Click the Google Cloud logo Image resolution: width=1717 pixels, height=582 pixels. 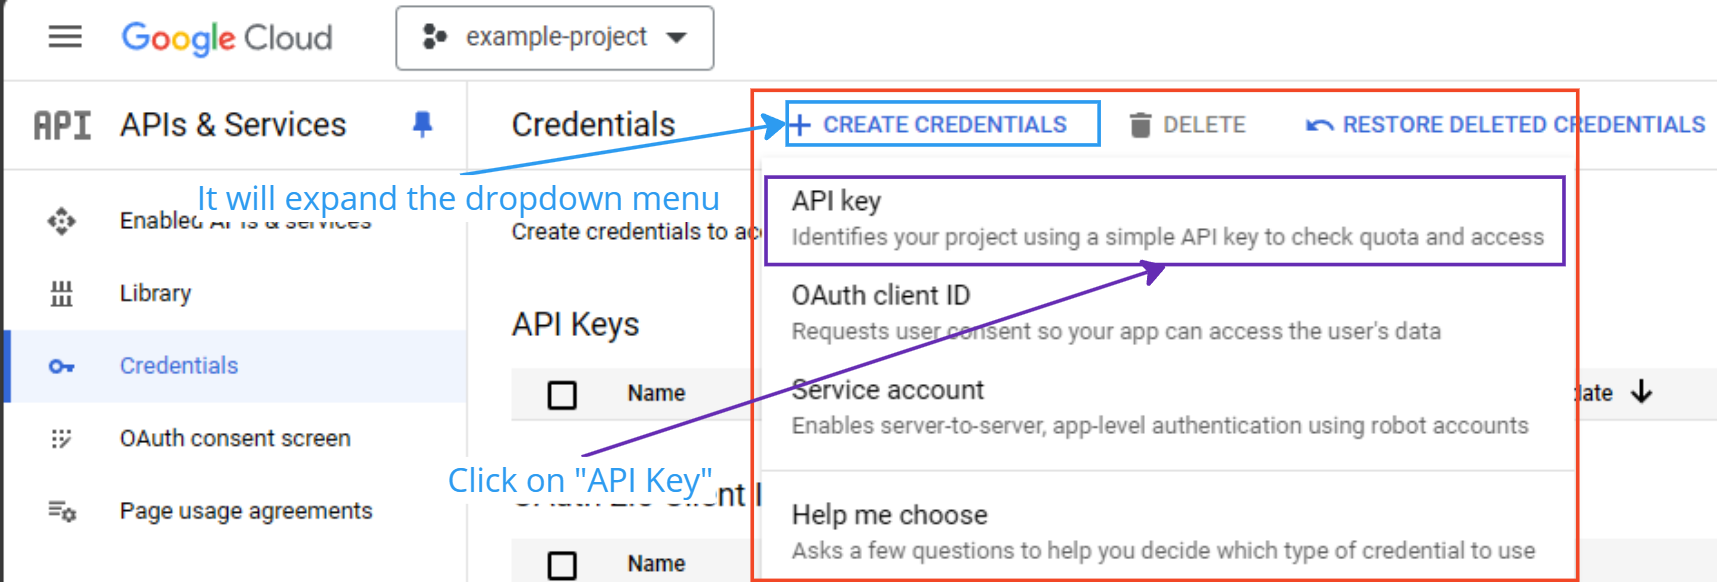227,38
